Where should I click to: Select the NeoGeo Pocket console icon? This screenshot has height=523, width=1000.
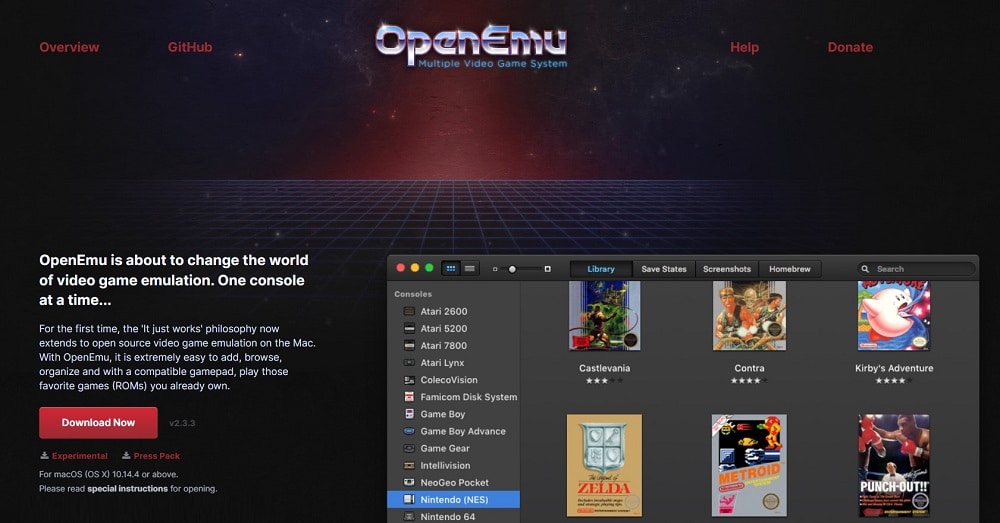[409, 483]
